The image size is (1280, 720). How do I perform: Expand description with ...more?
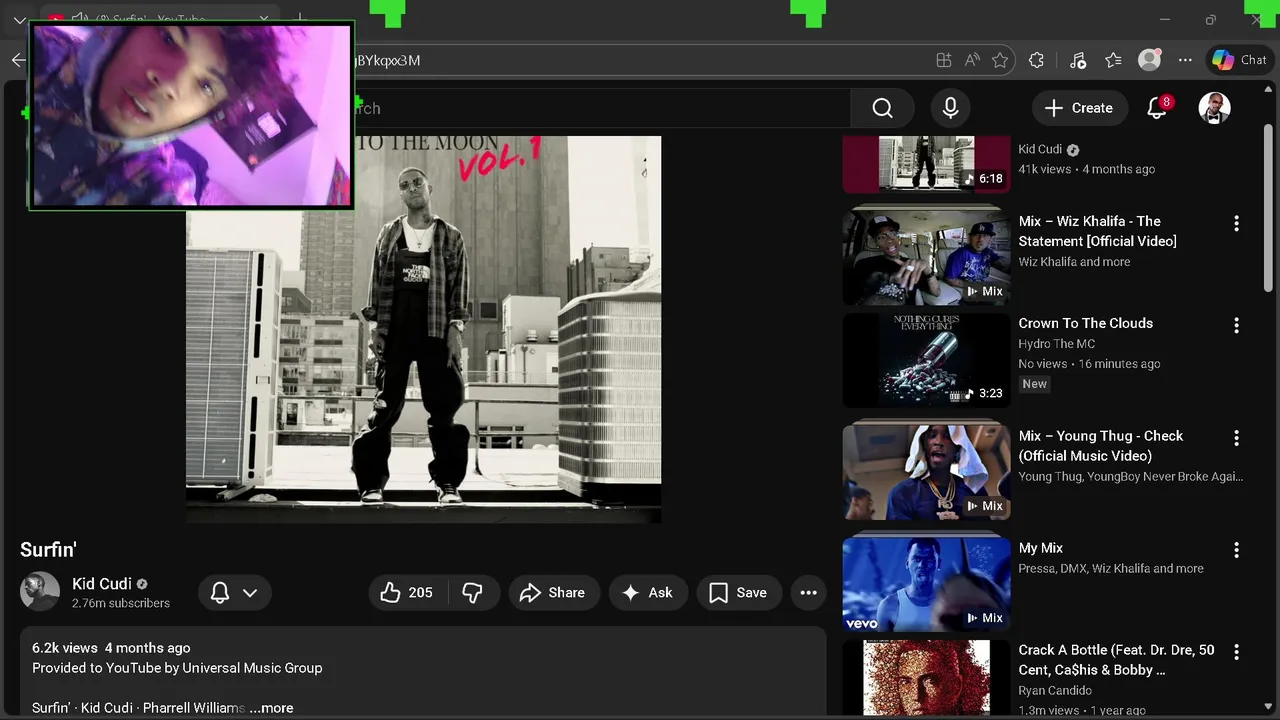click(x=272, y=708)
